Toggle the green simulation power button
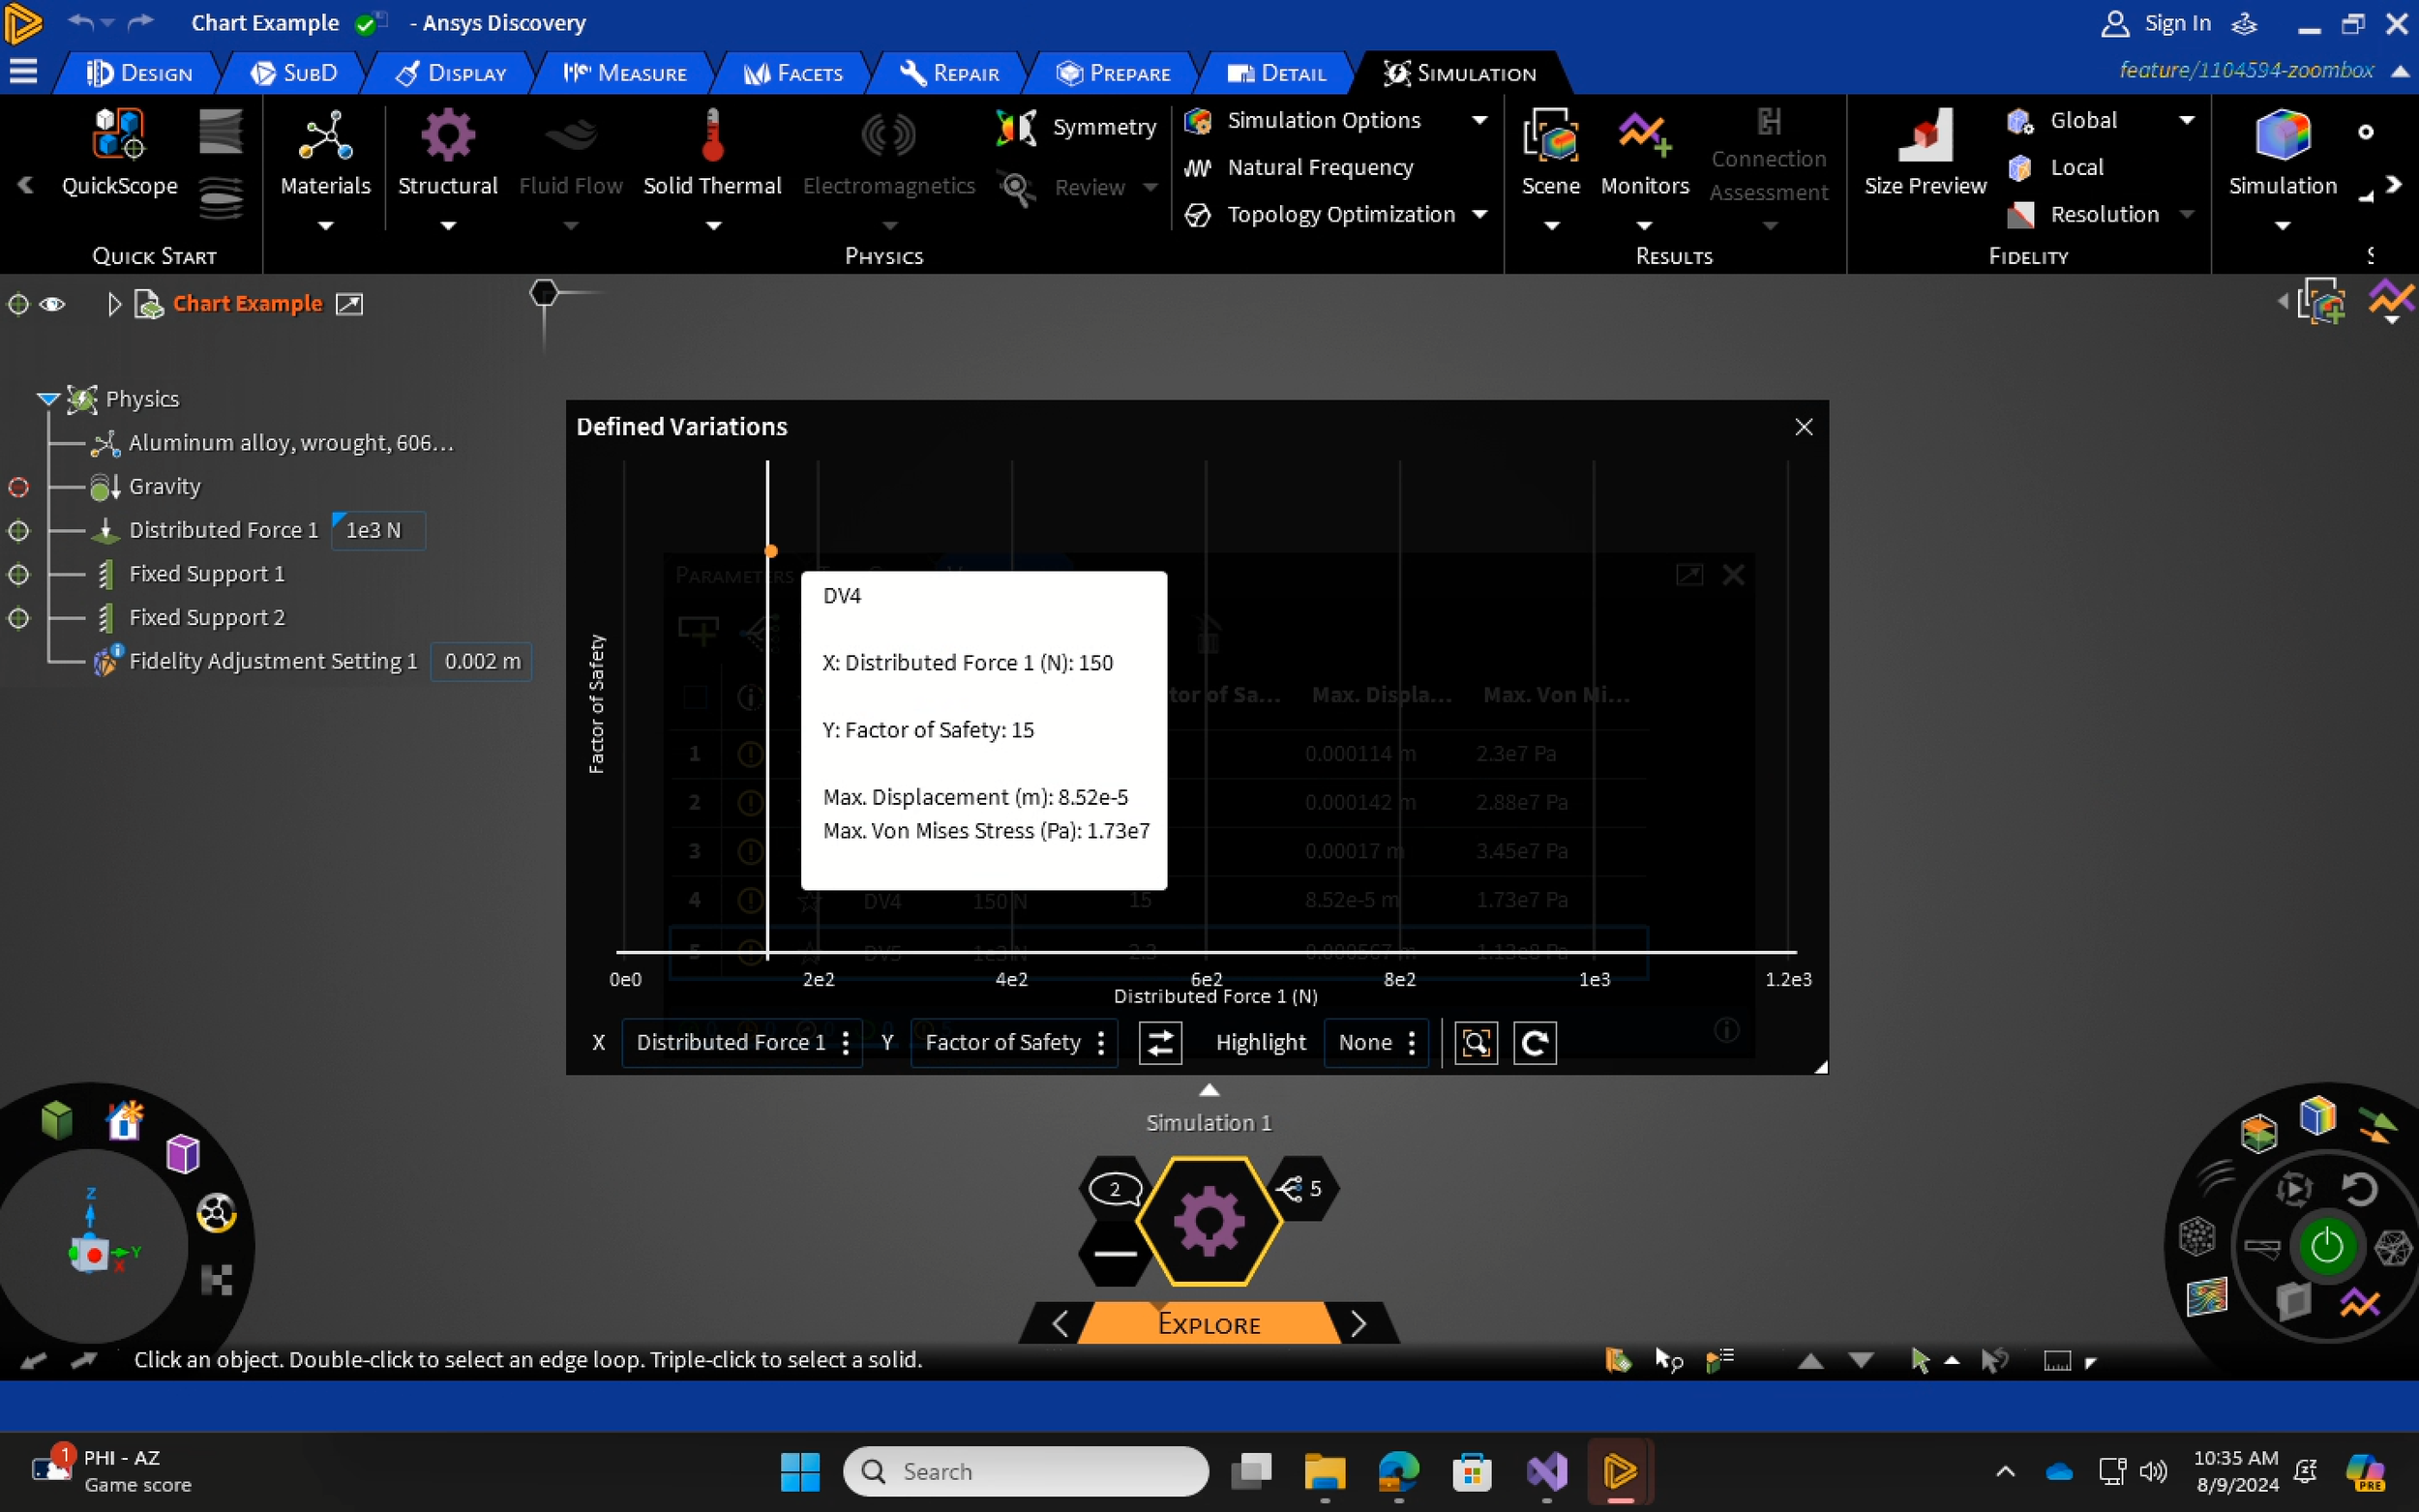2419x1512 pixels. click(x=2326, y=1246)
